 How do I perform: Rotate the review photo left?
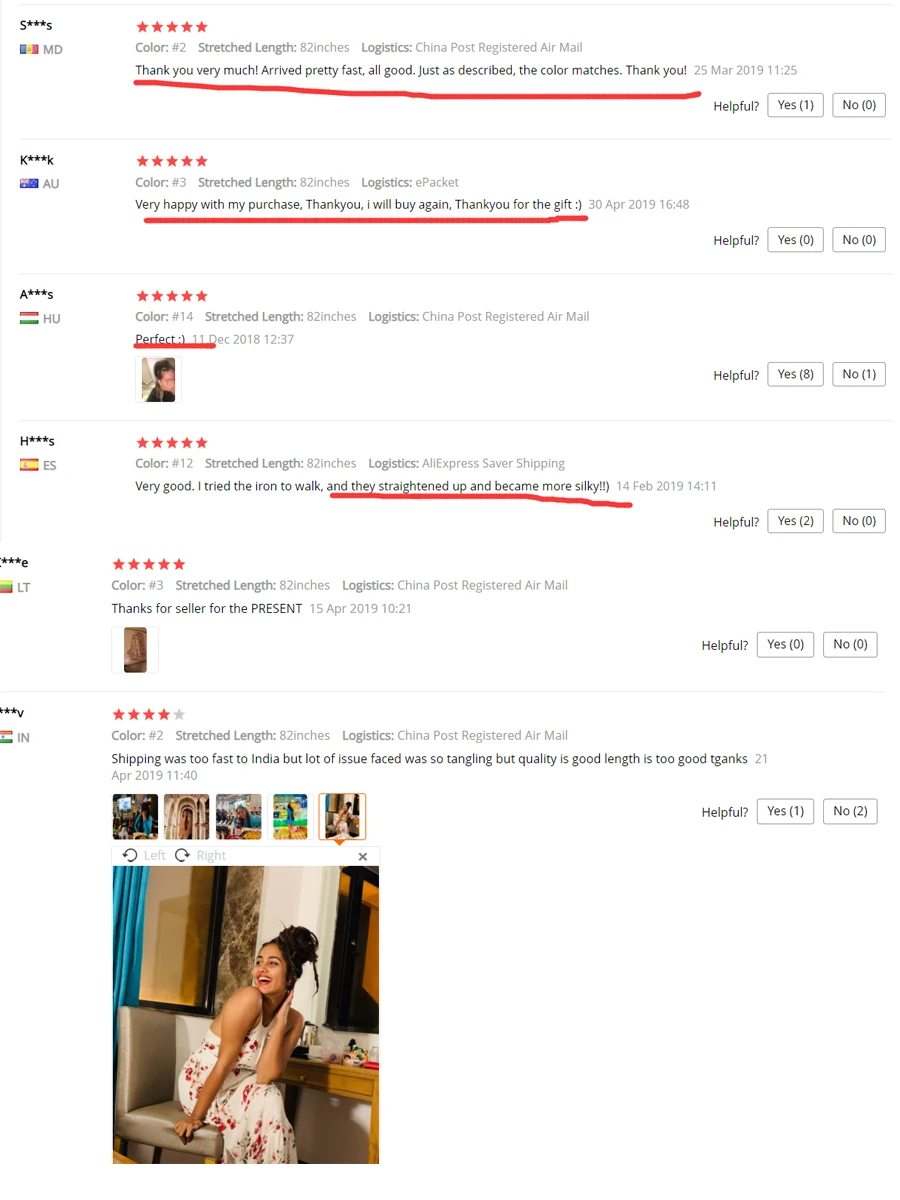(x=143, y=856)
